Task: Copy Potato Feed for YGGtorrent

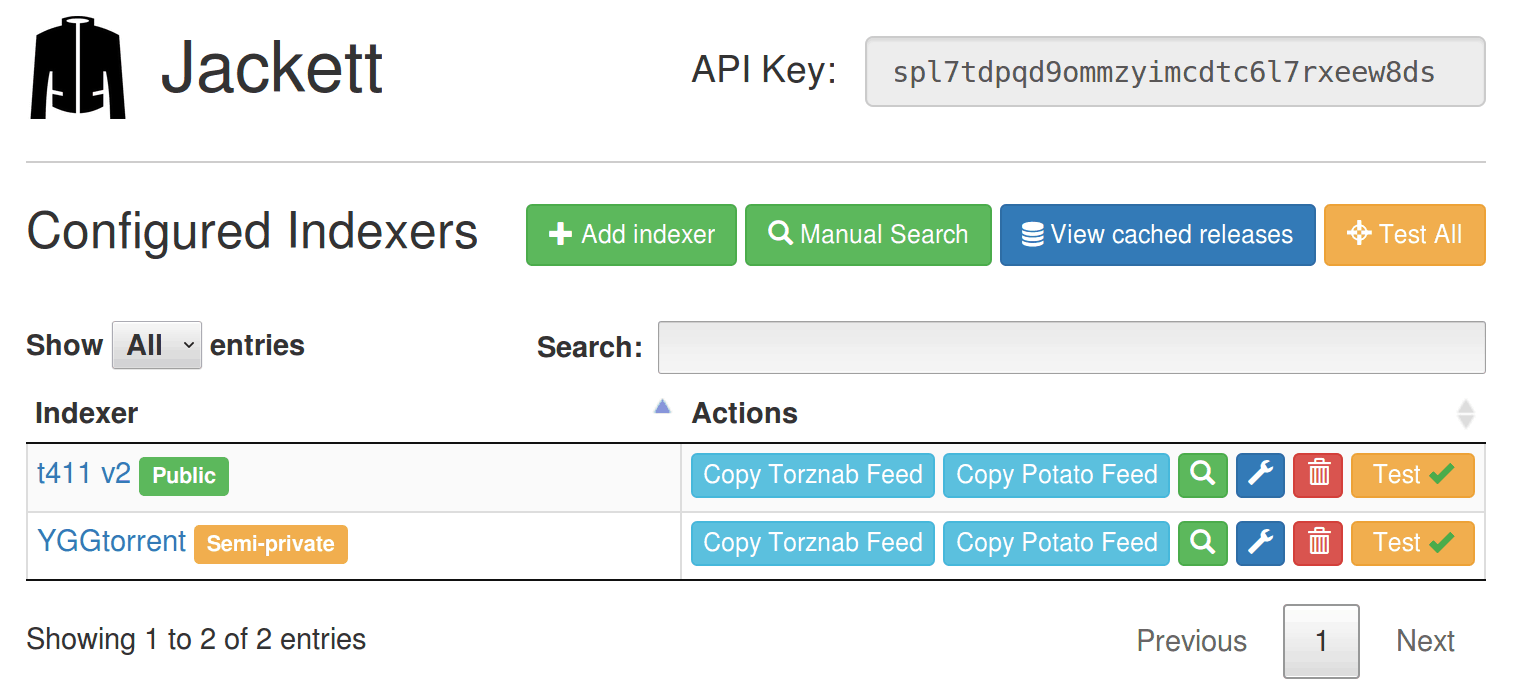Action: coord(1056,543)
